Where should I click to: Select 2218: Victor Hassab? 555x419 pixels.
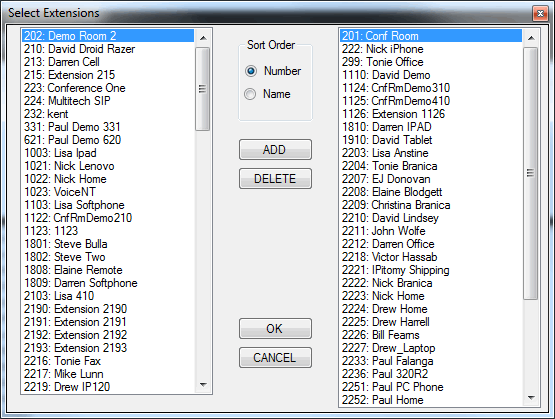coord(431,257)
